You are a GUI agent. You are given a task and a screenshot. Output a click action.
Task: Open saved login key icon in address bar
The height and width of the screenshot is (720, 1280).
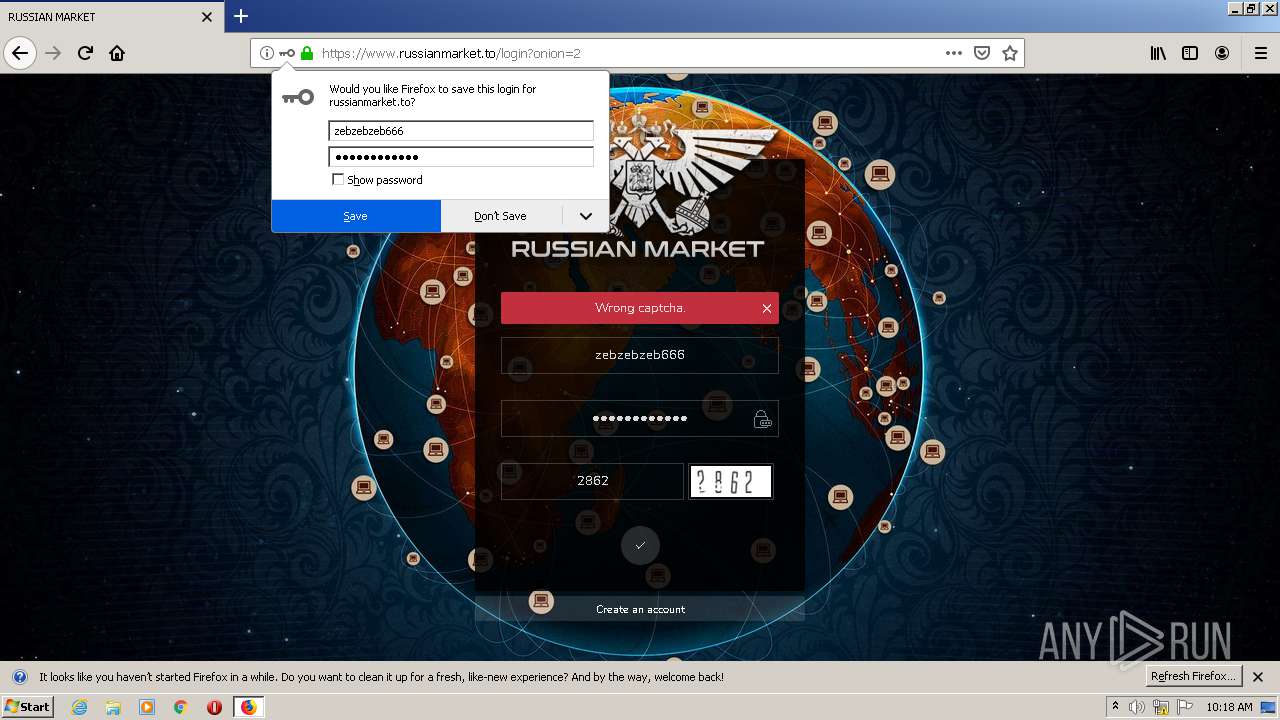(x=287, y=53)
